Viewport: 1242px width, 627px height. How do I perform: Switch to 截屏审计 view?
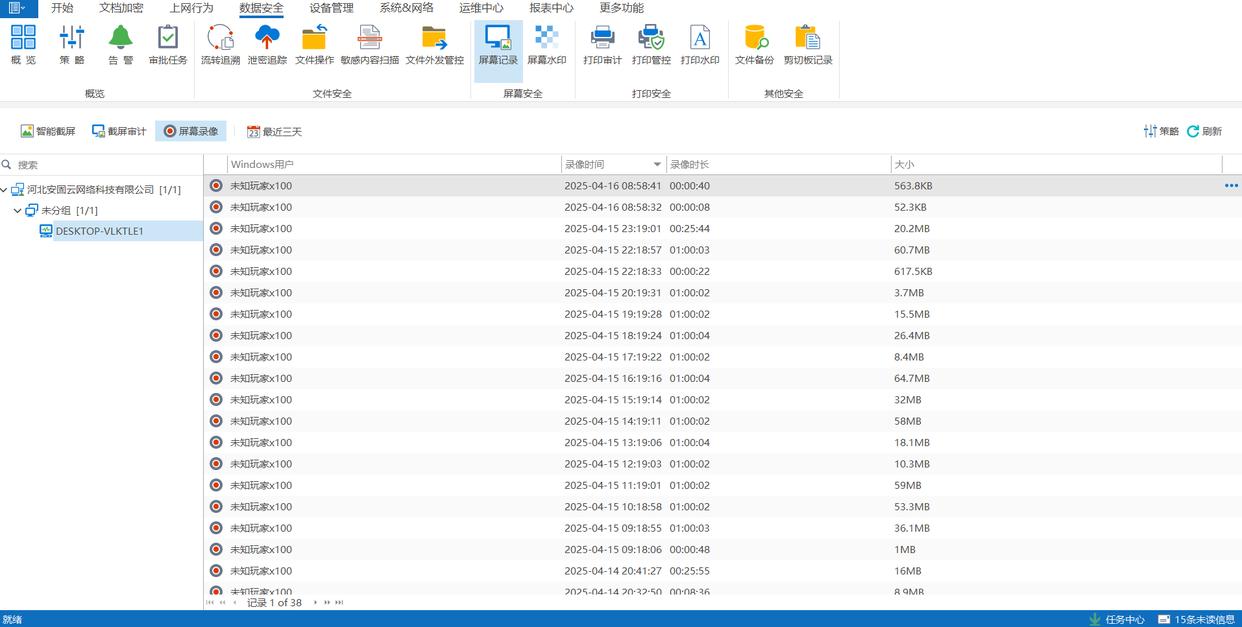click(x=119, y=131)
